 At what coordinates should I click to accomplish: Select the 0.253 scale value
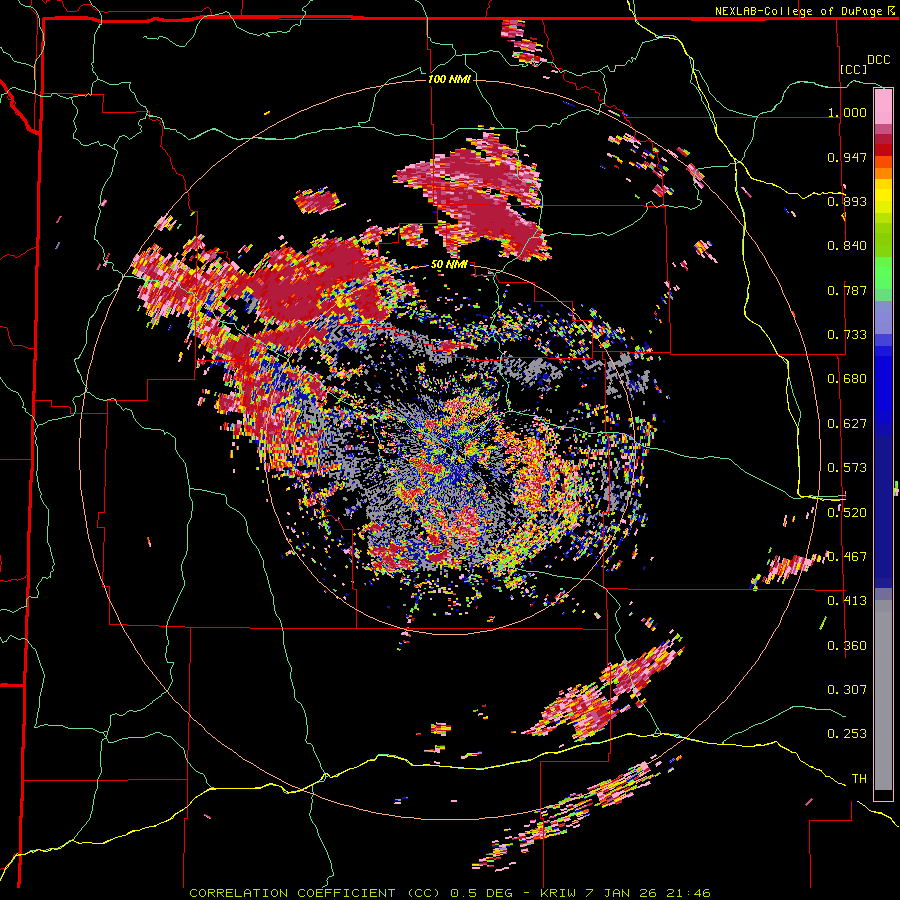click(x=847, y=734)
